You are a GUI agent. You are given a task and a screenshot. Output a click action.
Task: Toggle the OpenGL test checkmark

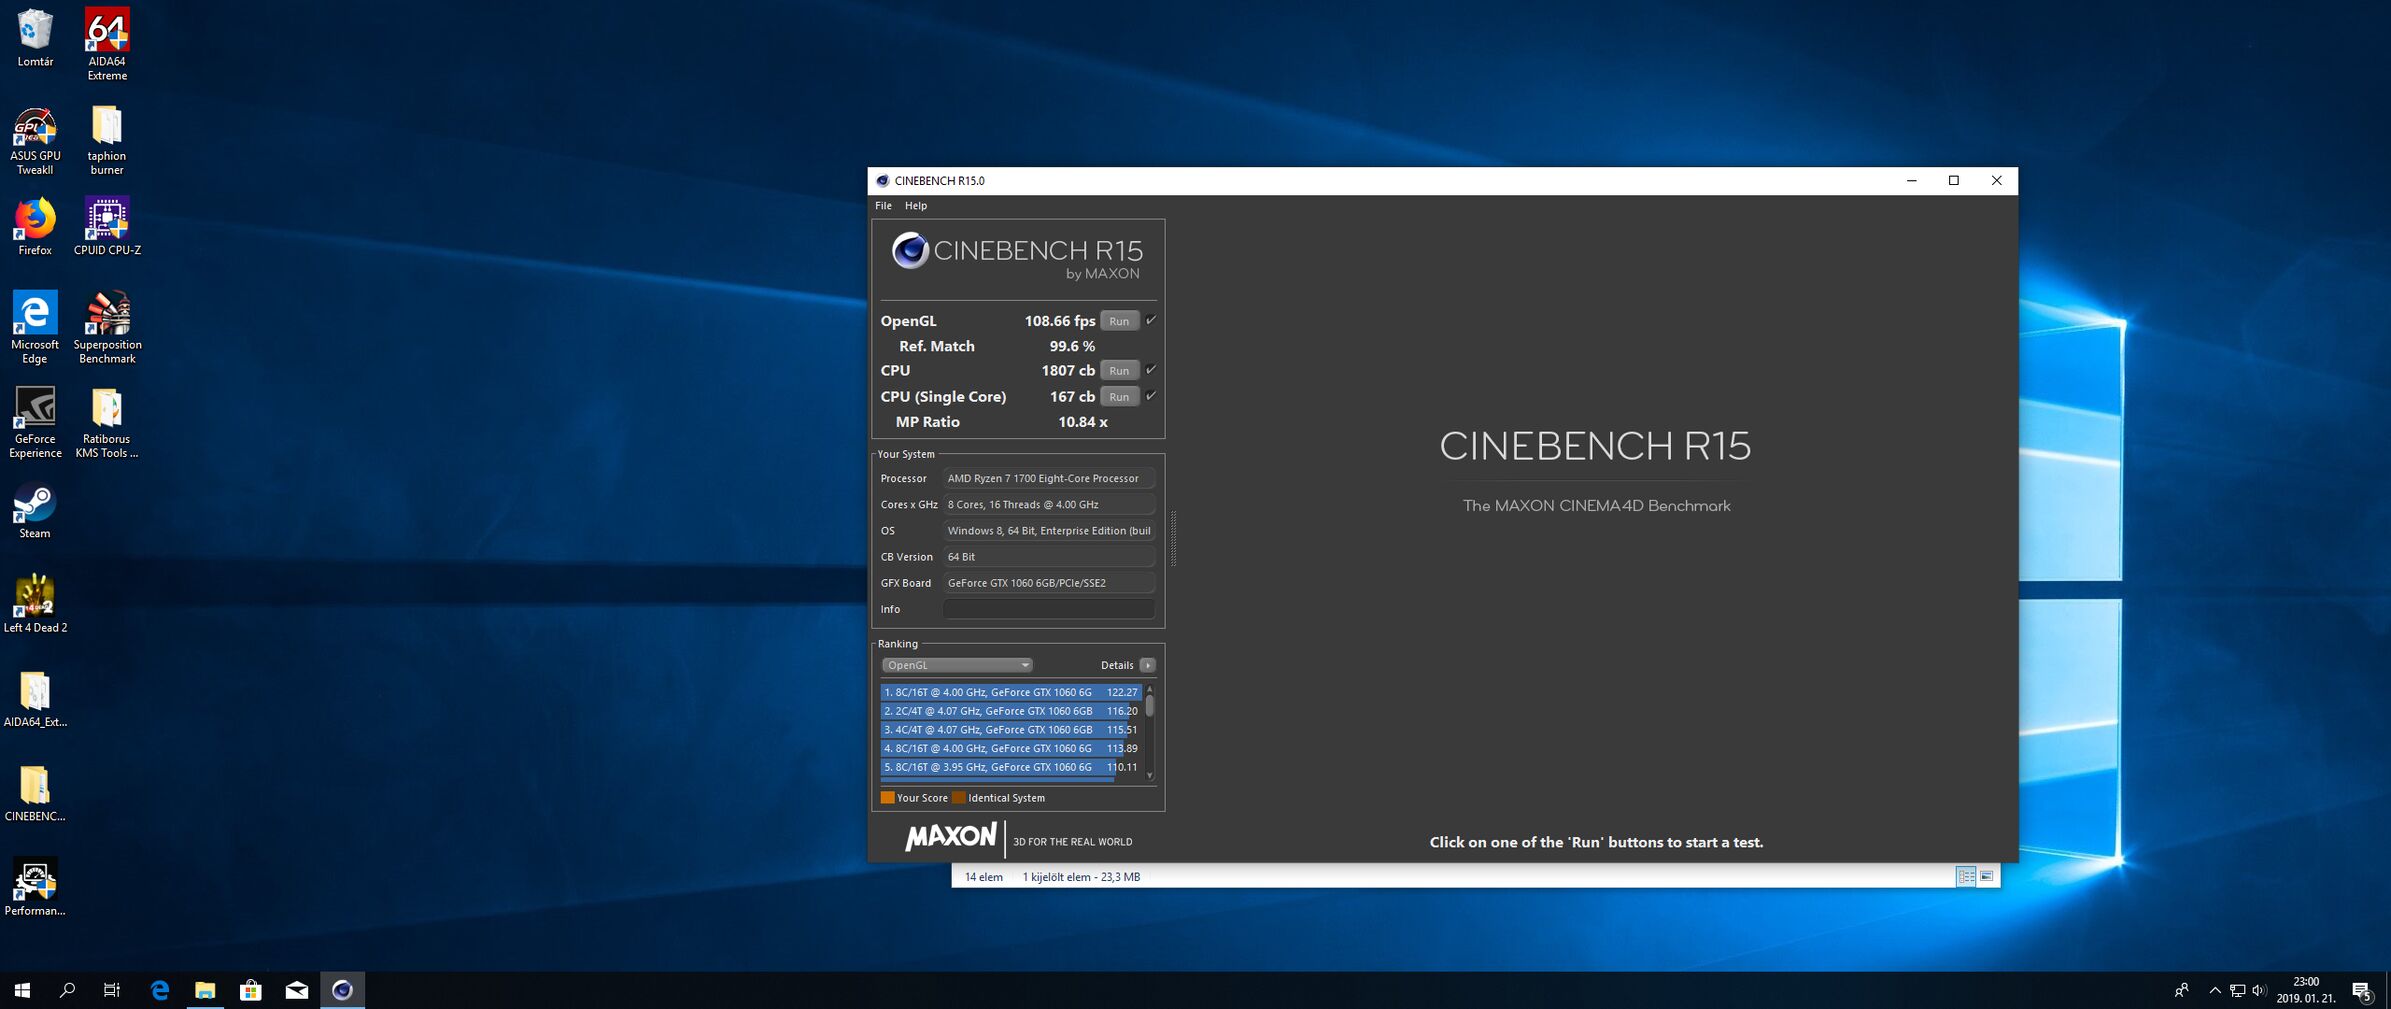coord(1151,321)
